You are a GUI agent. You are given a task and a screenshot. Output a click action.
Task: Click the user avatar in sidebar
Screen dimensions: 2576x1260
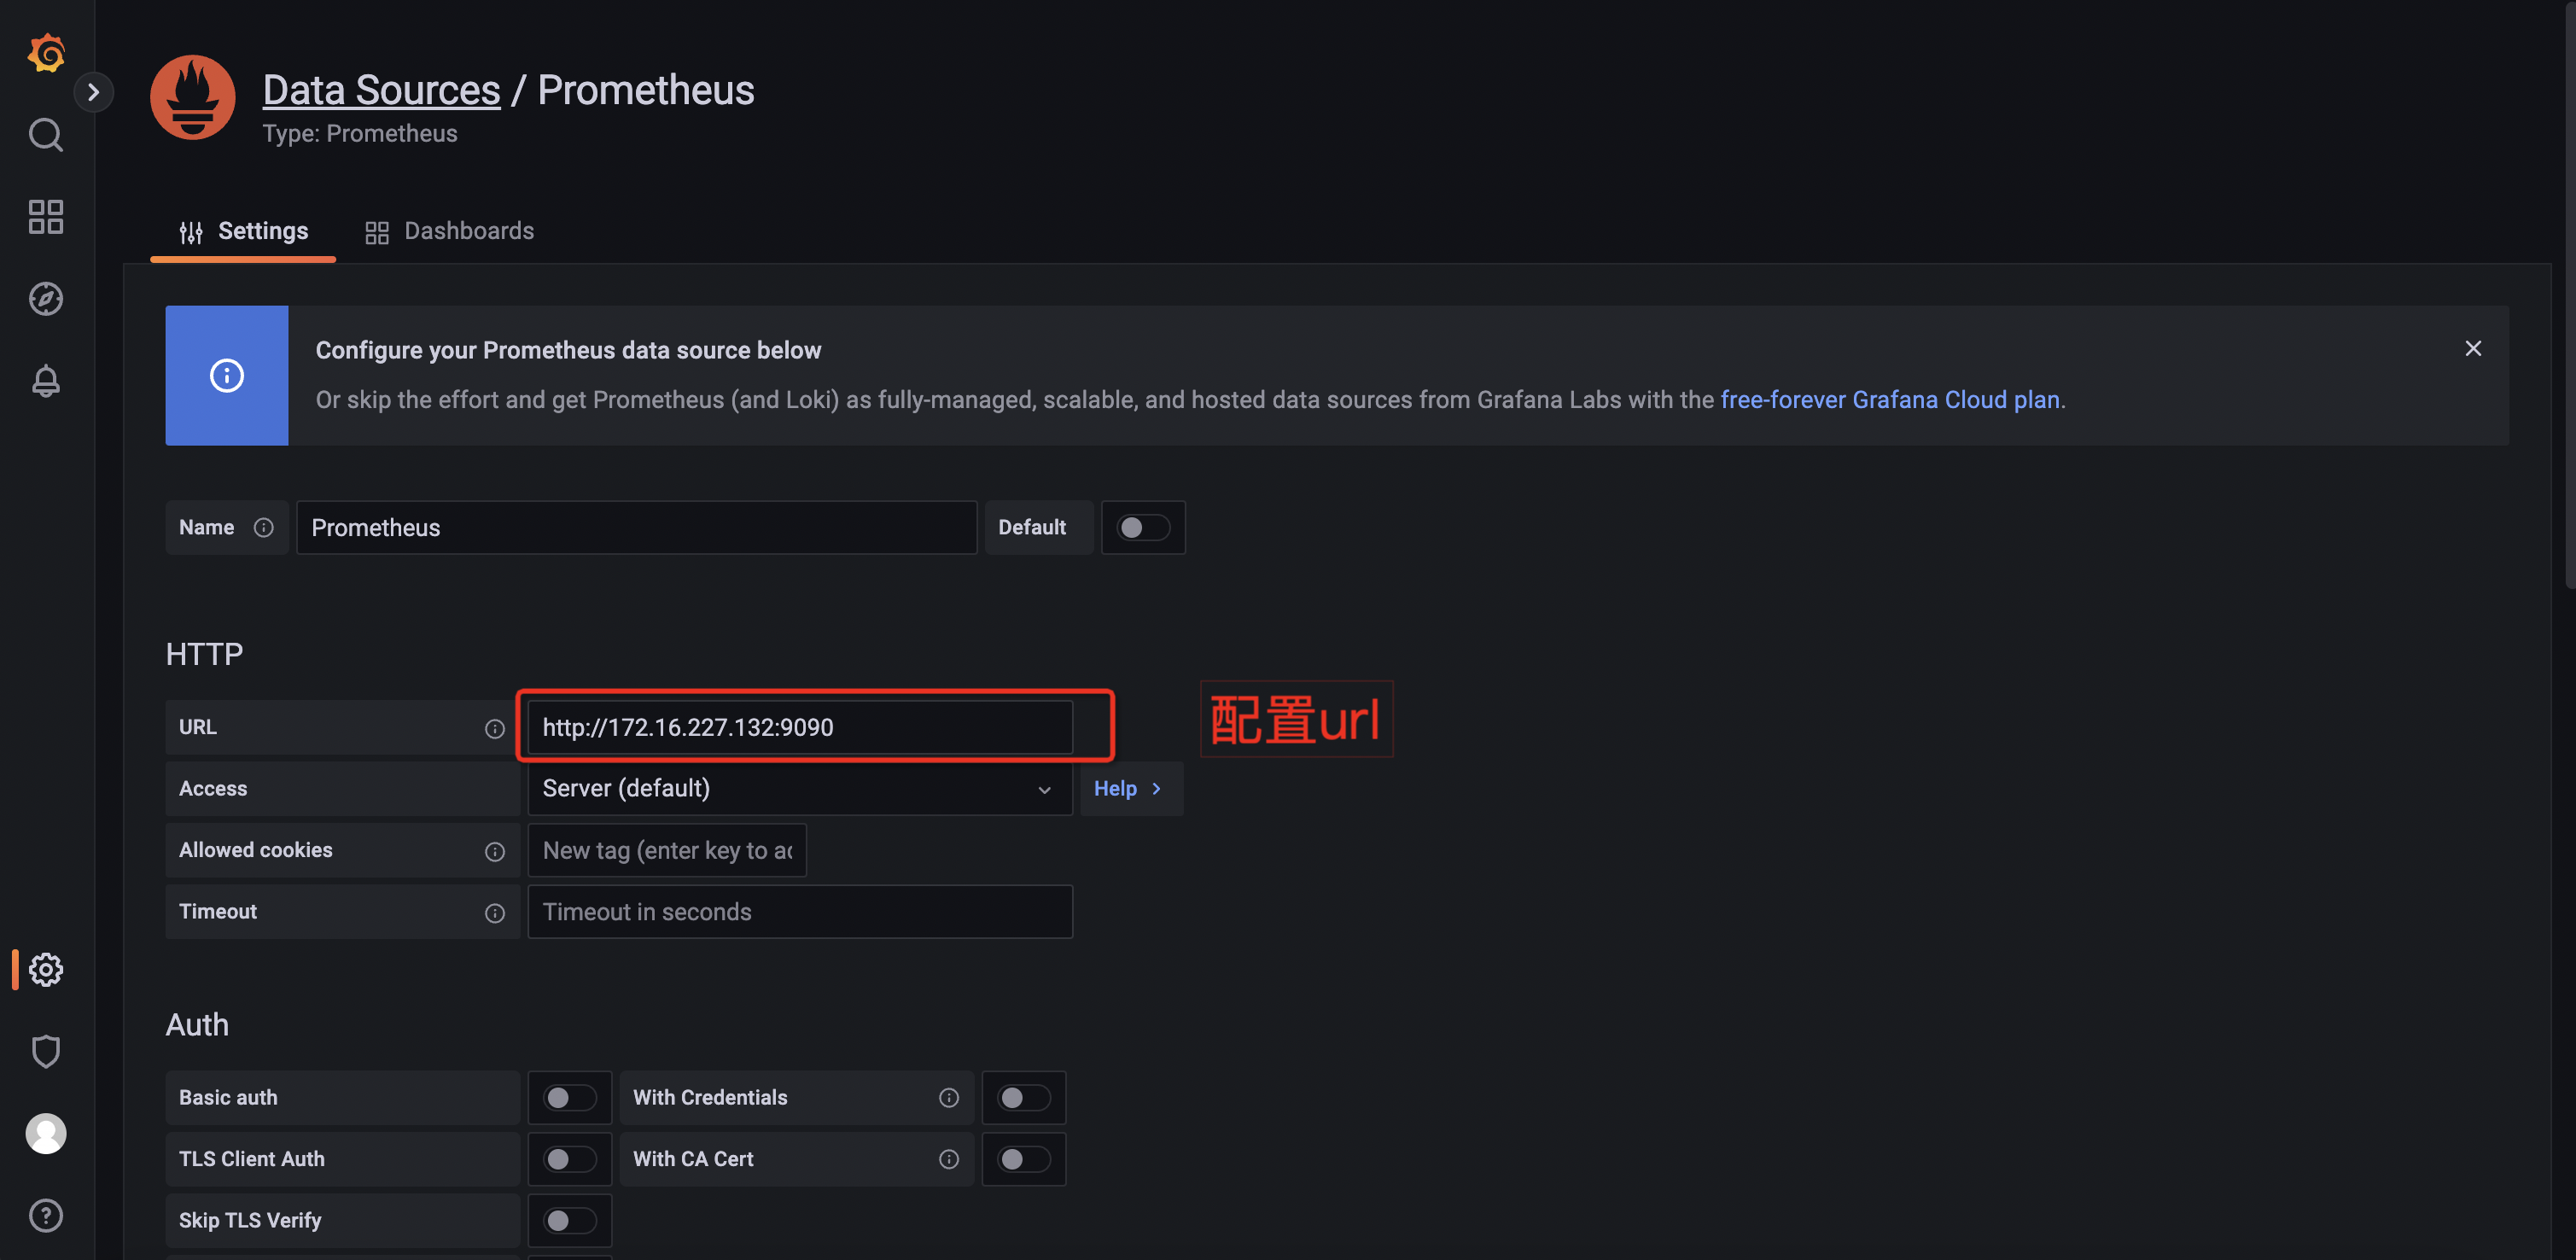click(x=46, y=1133)
